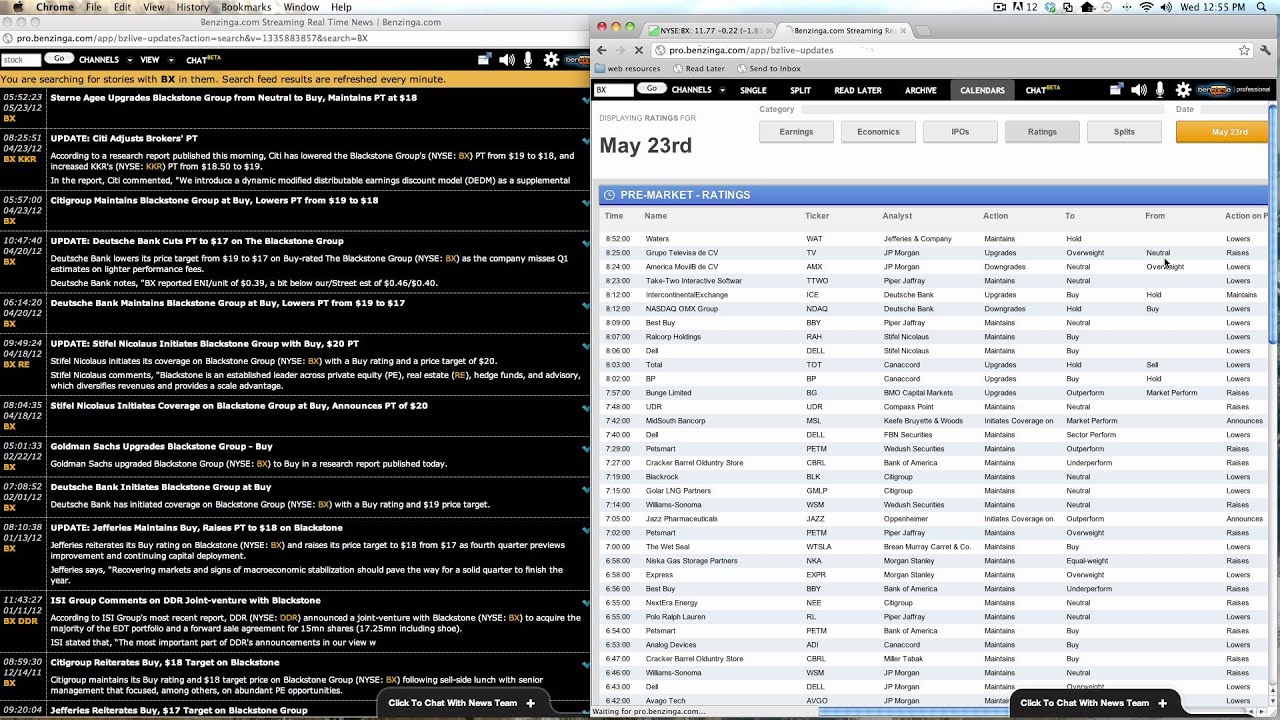
Task: Open Stifel Nicolaus Initiates Coverage headline
Action: (238, 406)
